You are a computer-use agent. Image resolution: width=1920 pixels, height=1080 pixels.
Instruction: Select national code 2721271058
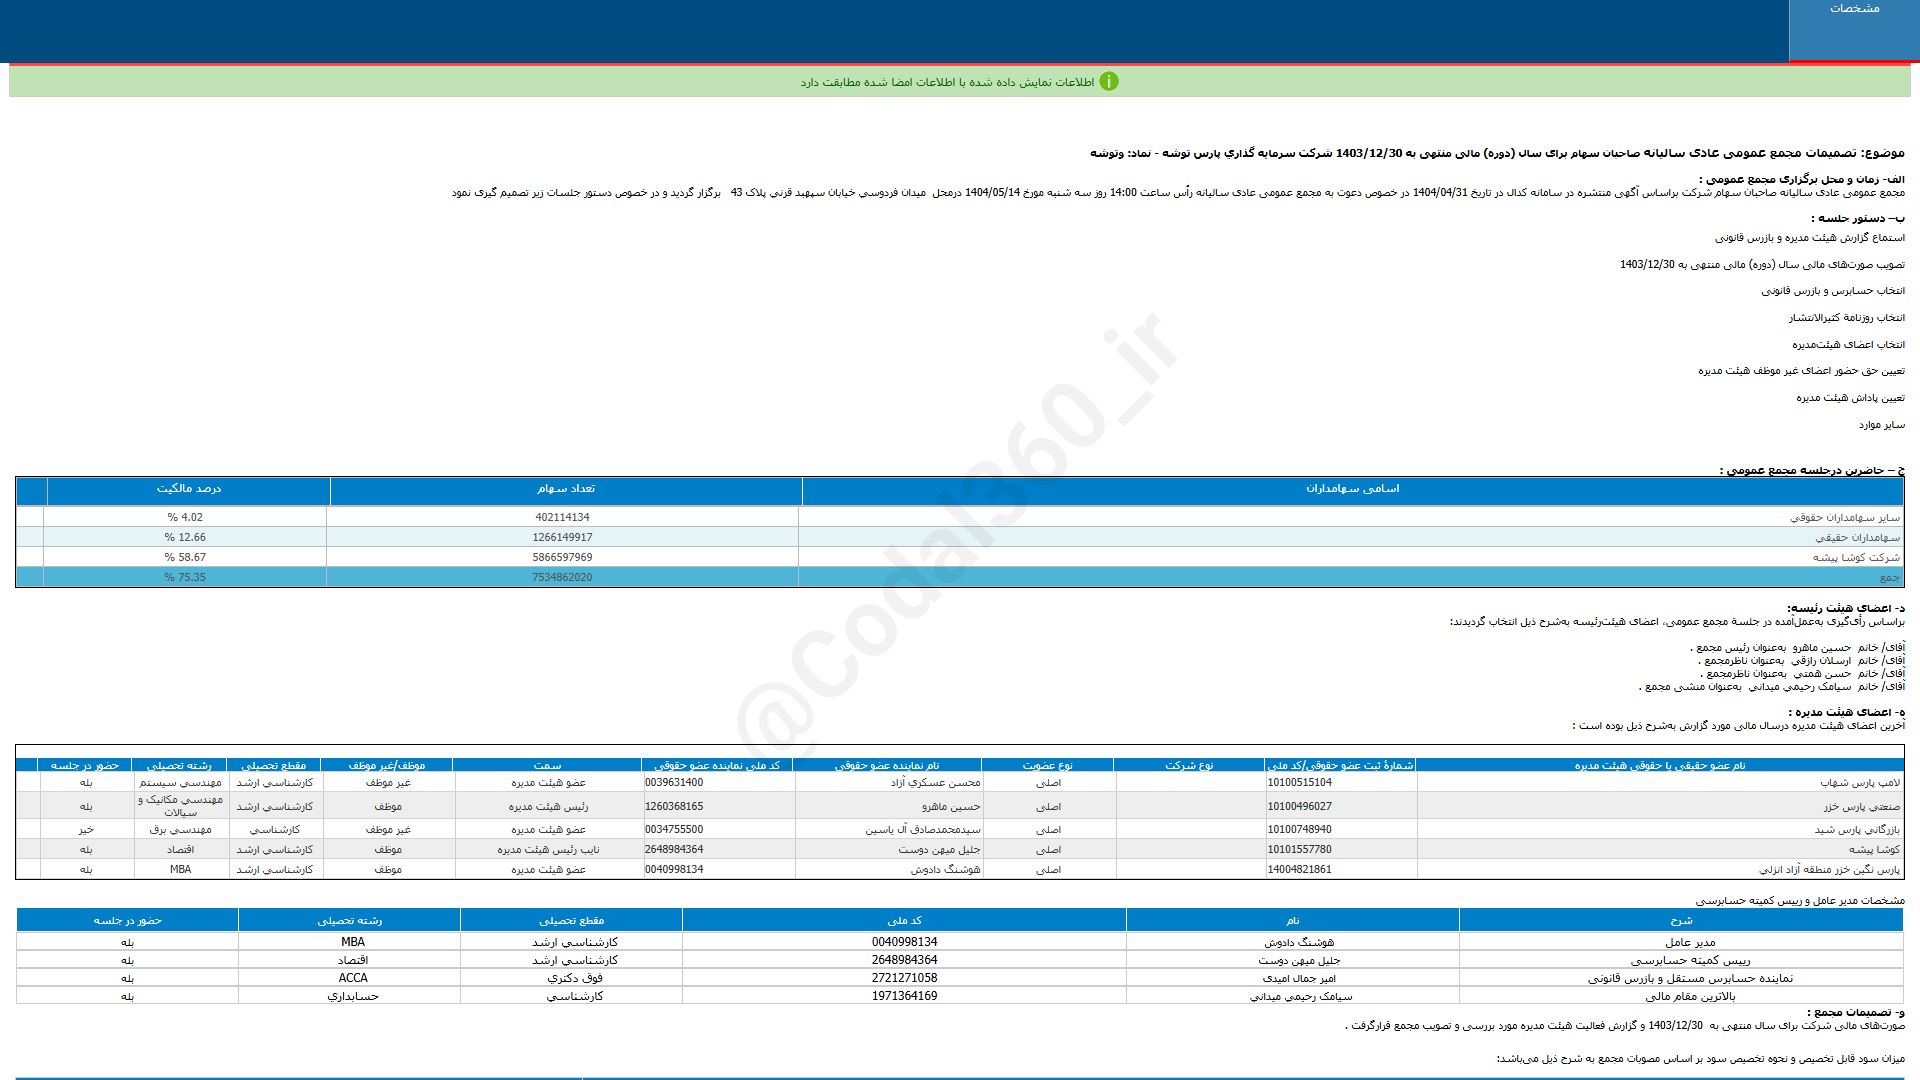904,978
